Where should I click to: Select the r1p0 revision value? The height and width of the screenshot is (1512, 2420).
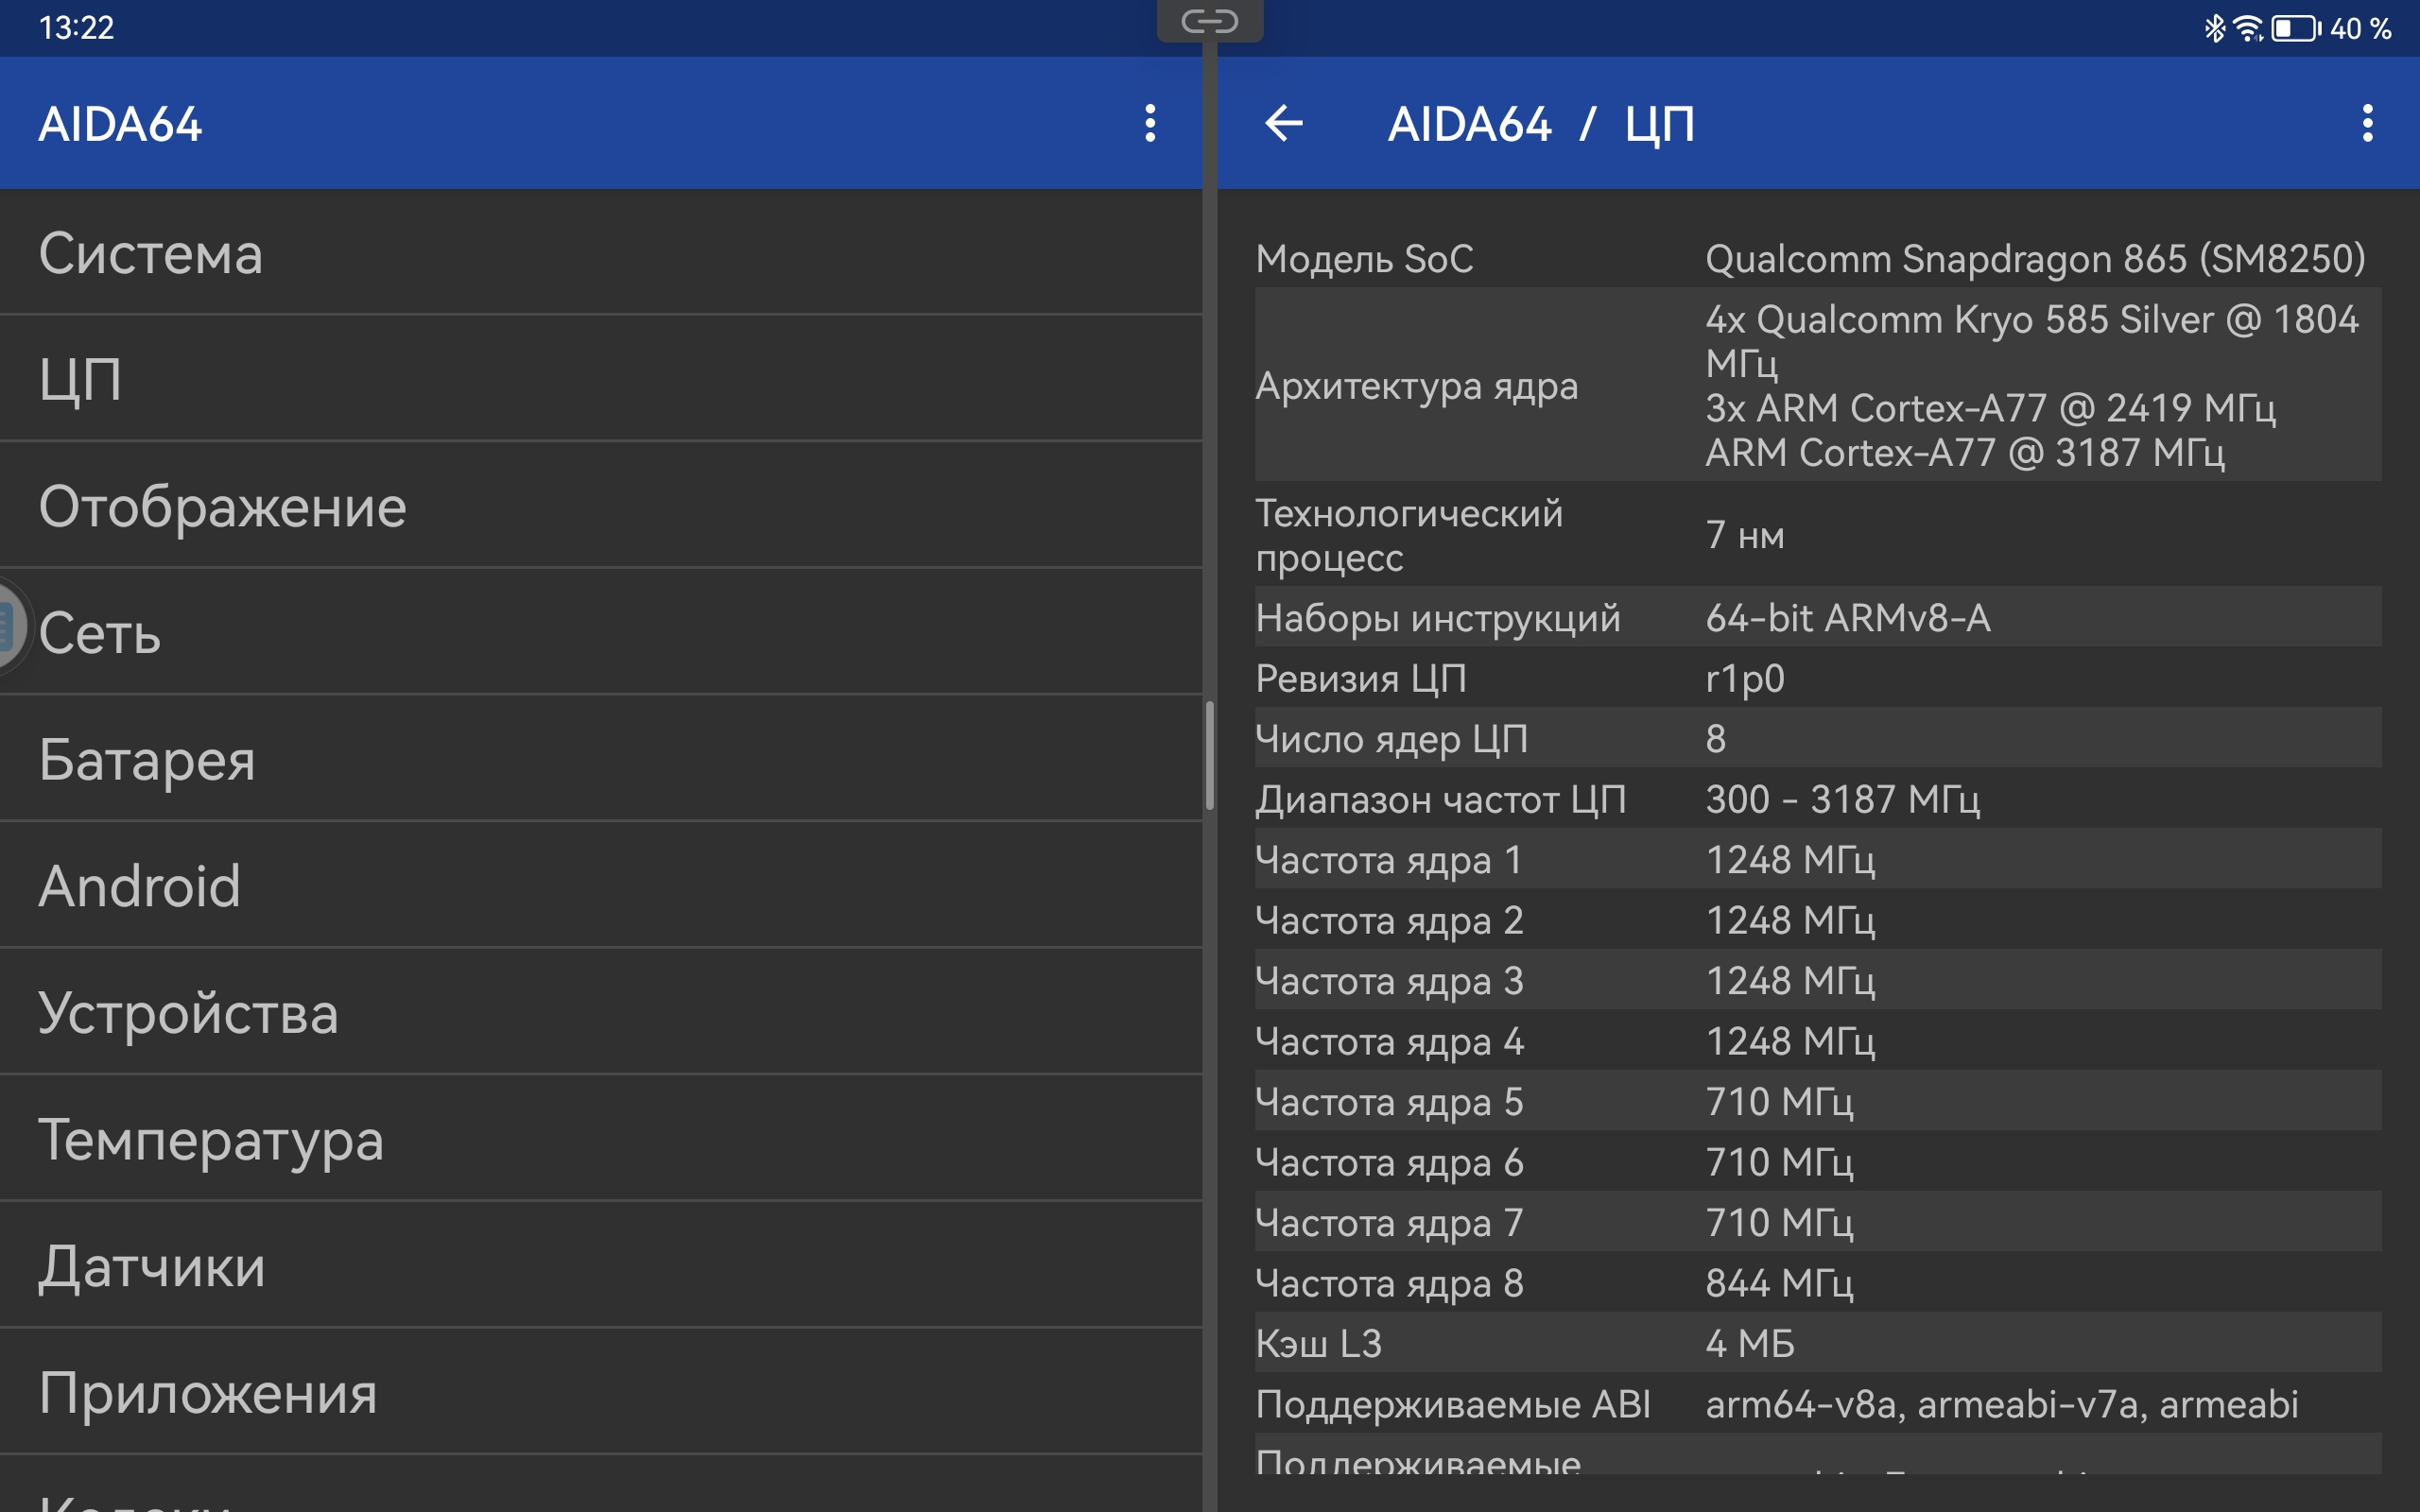pos(1745,679)
